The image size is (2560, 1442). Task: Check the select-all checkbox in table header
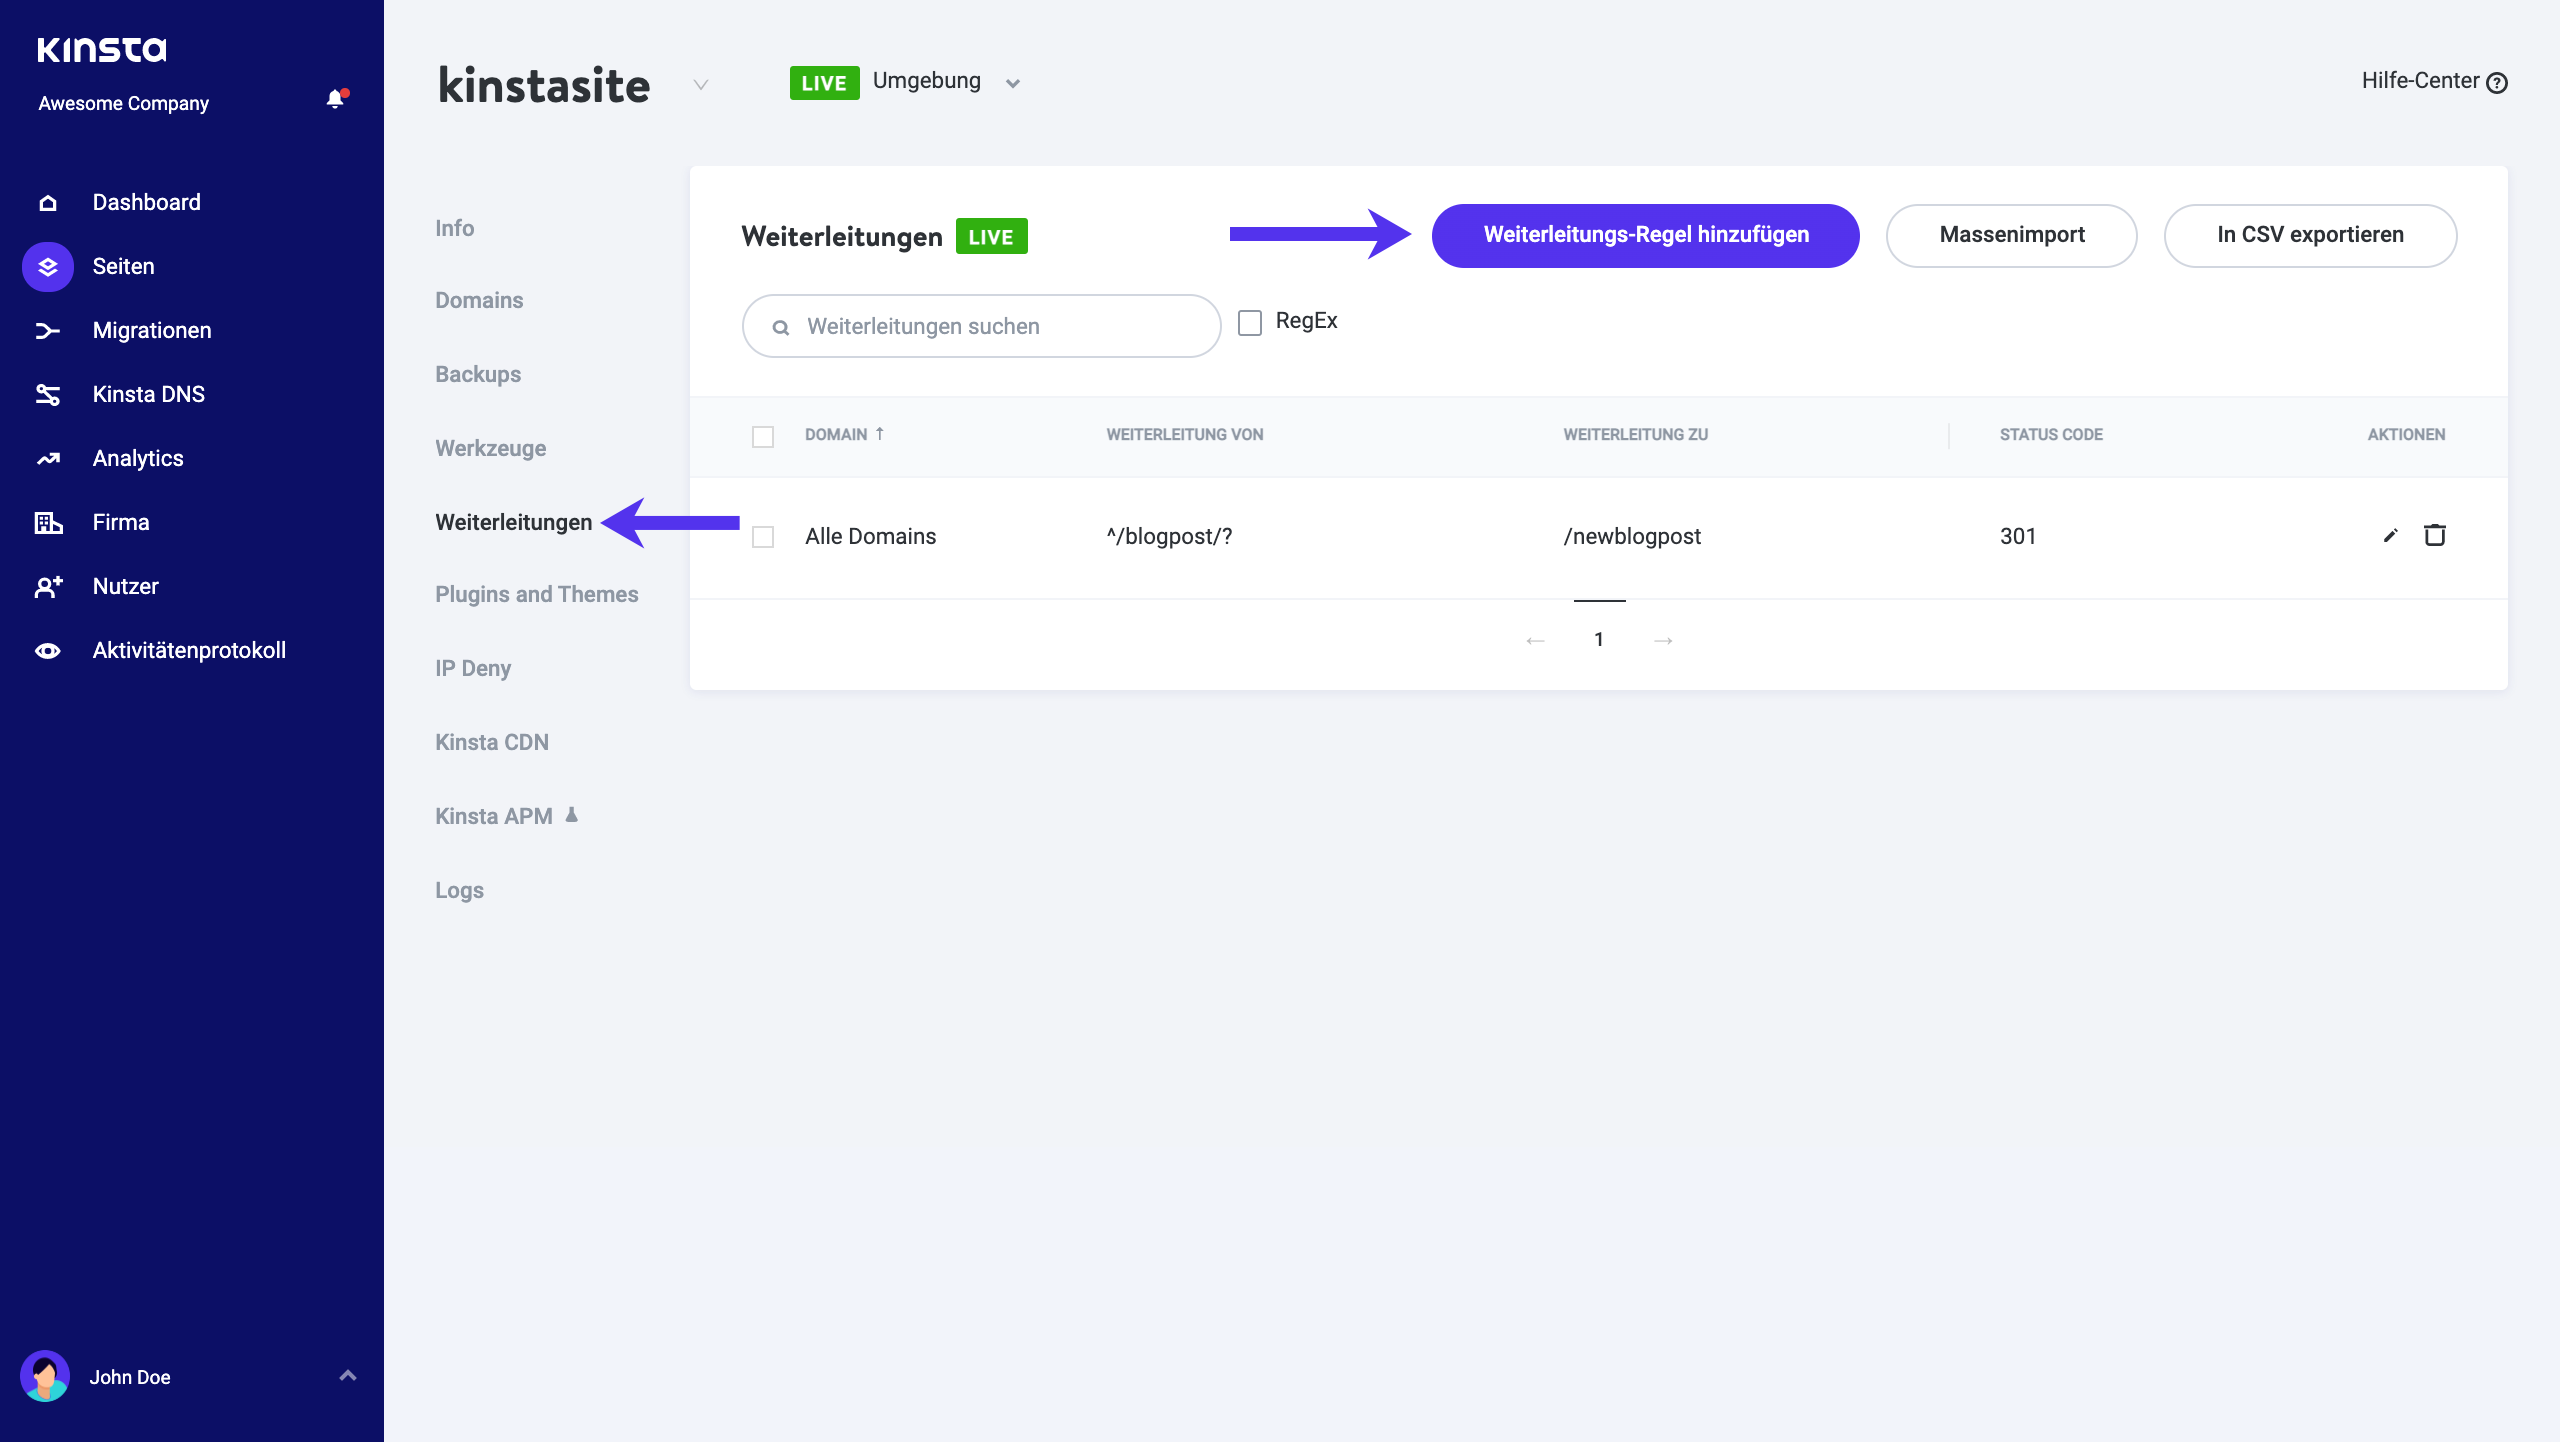tap(764, 437)
